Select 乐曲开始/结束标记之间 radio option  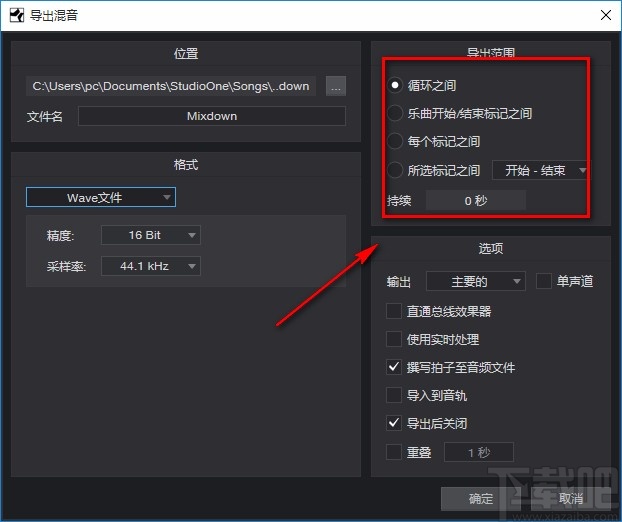point(395,113)
